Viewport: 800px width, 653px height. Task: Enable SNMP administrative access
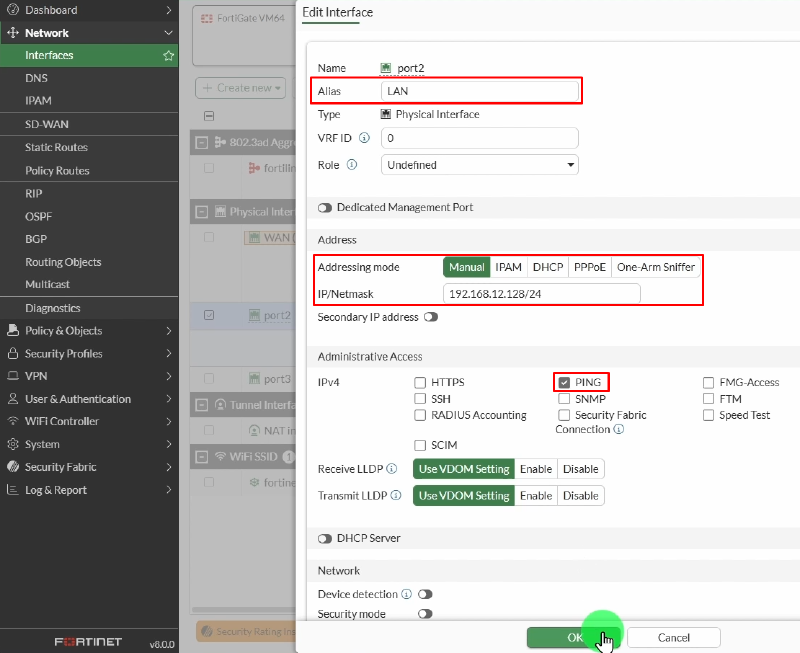564,398
